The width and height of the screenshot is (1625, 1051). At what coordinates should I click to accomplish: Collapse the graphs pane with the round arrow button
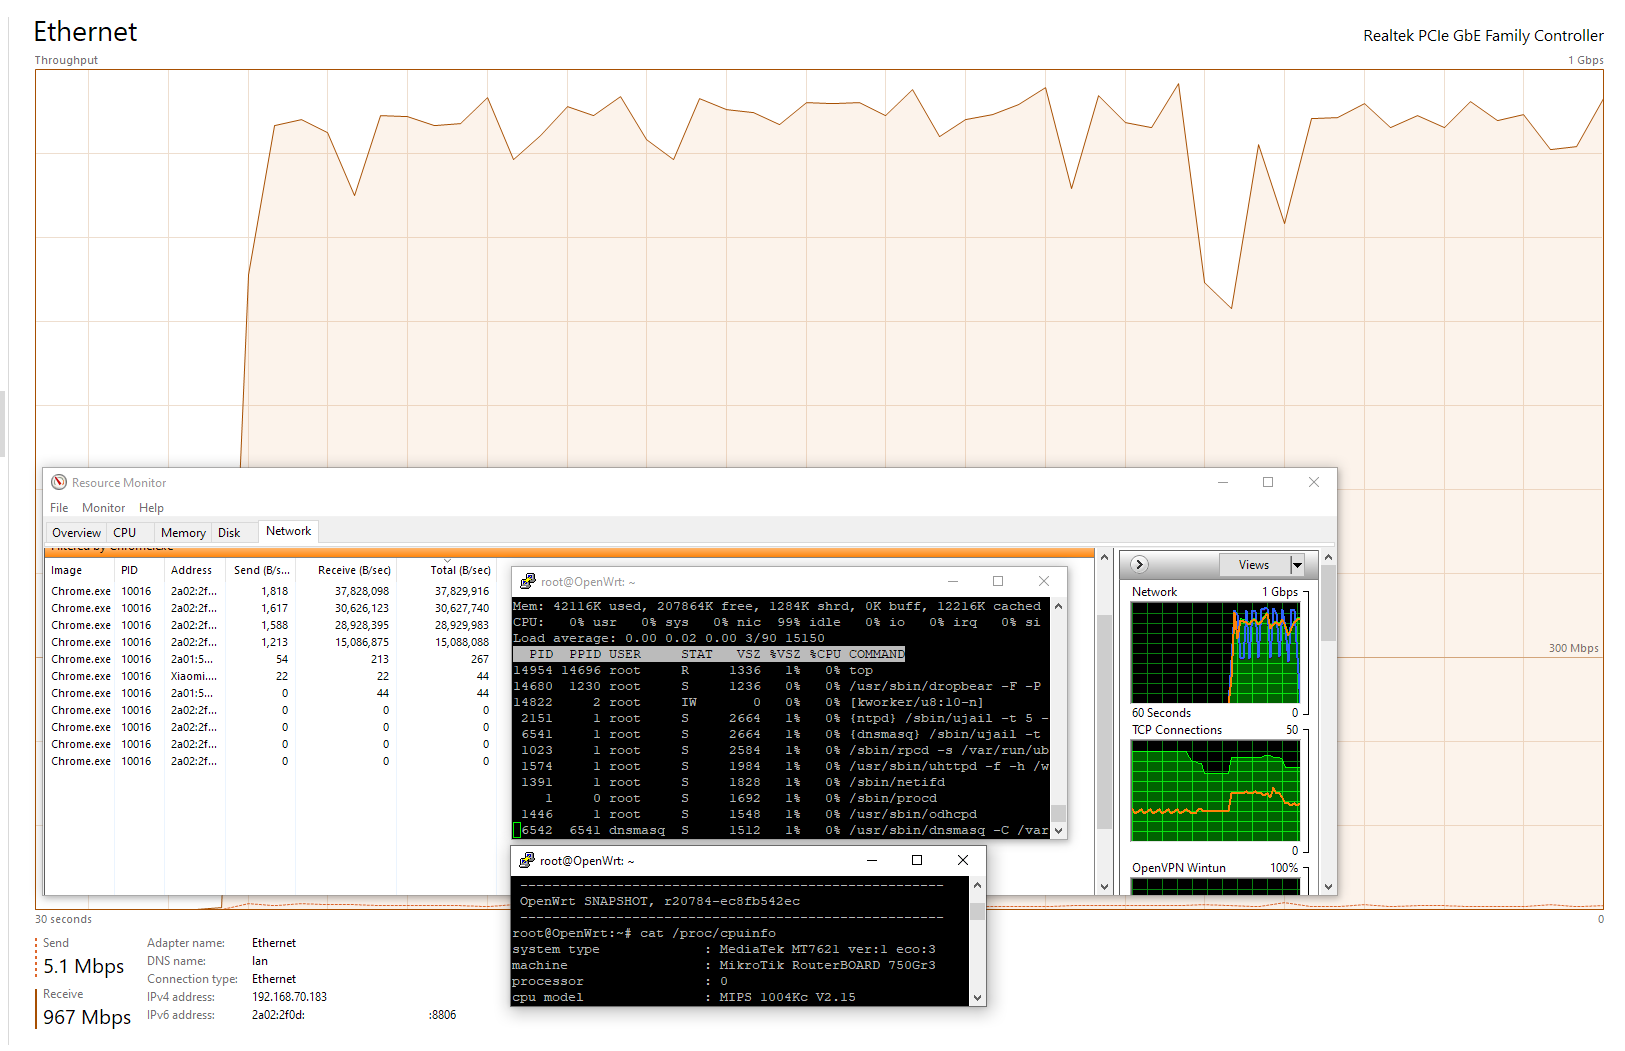1139,565
